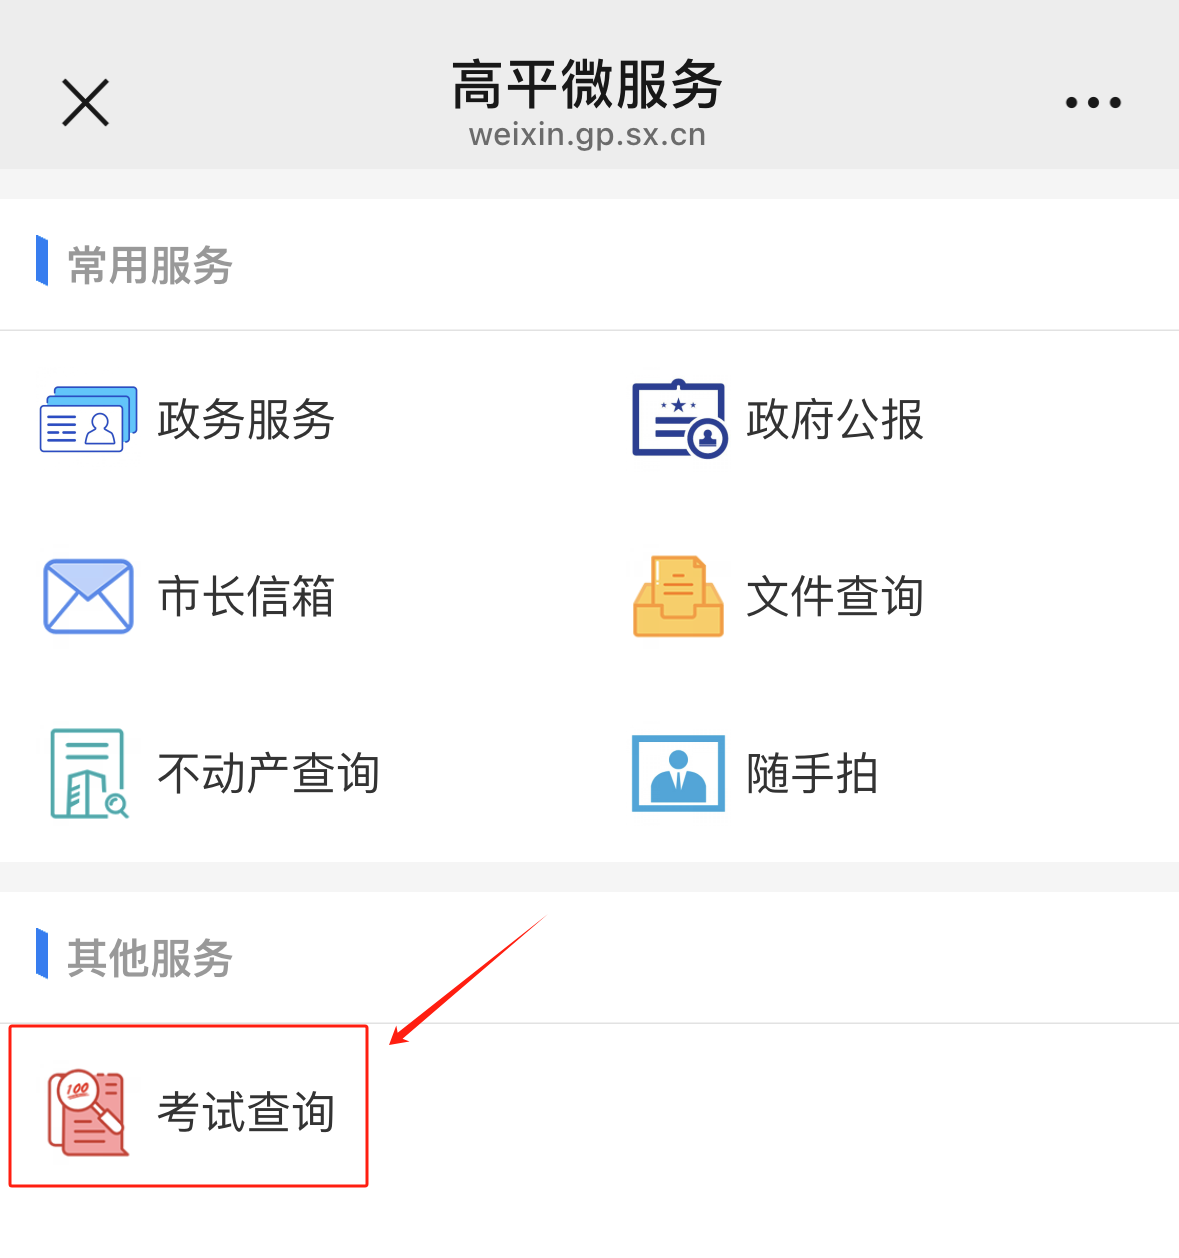Close the 高平微服务 page with X
The height and width of the screenshot is (1258, 1179).
tap(86, 102)
